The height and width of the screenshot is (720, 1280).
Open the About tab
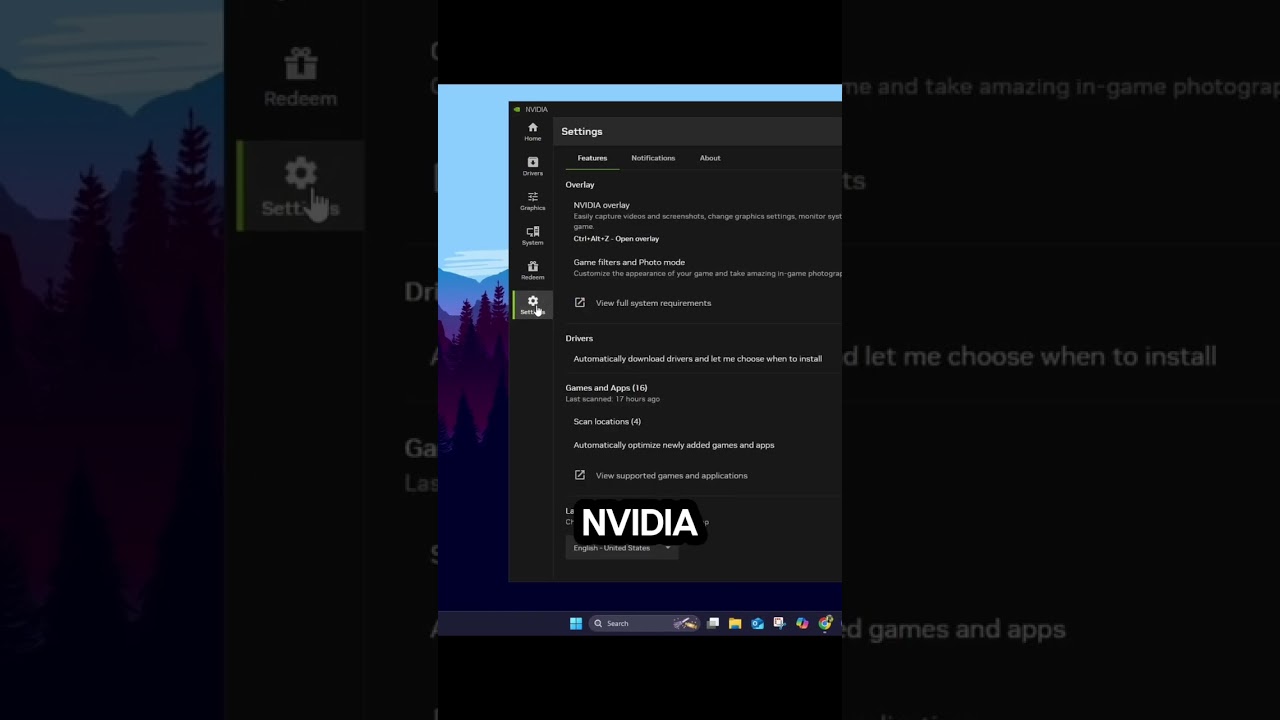[710, 158]
